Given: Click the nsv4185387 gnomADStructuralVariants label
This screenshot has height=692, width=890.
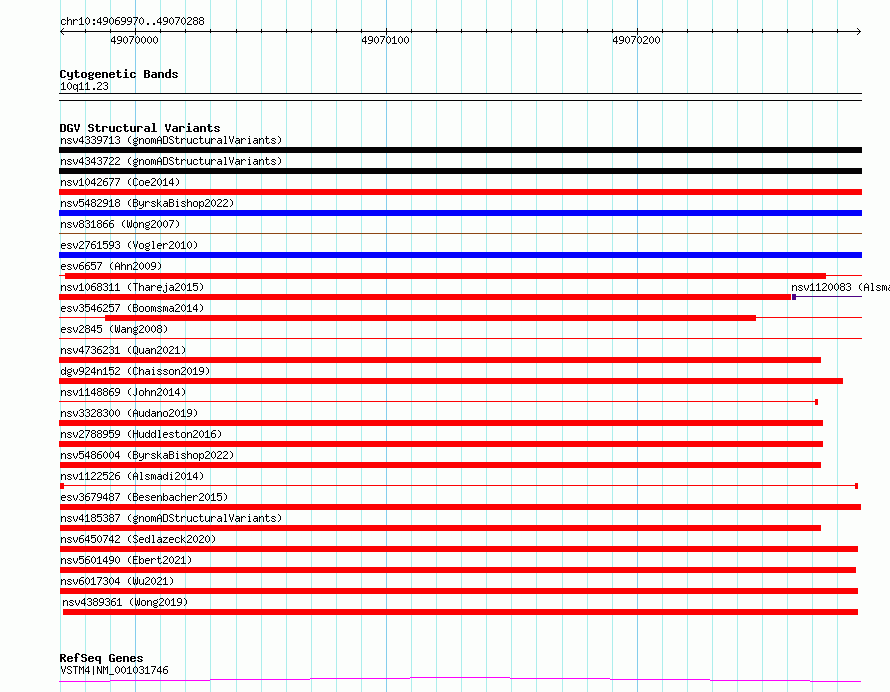Looking at the screenshot, I should 171,518.
